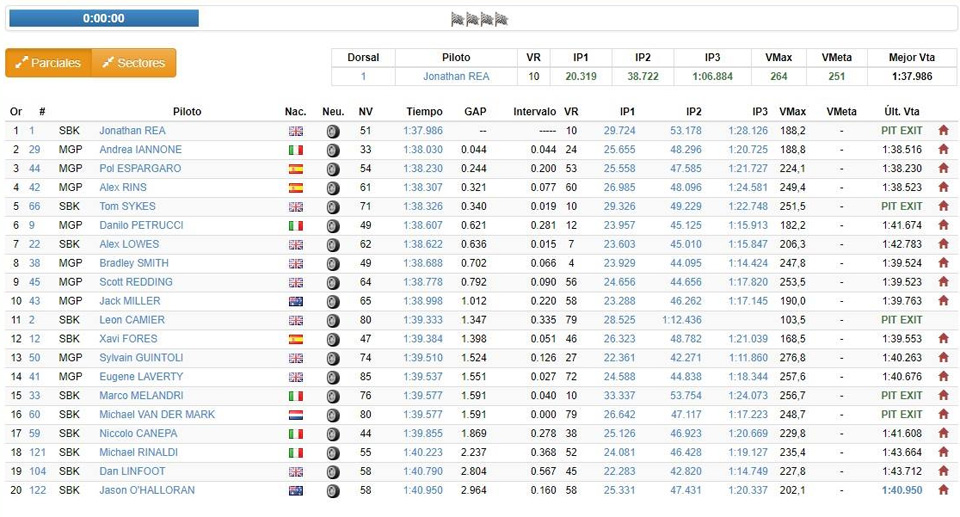Screen dimensions: 960x517
Task: Open rider link Jason O'HALLORAN
Action: point(147,490)
